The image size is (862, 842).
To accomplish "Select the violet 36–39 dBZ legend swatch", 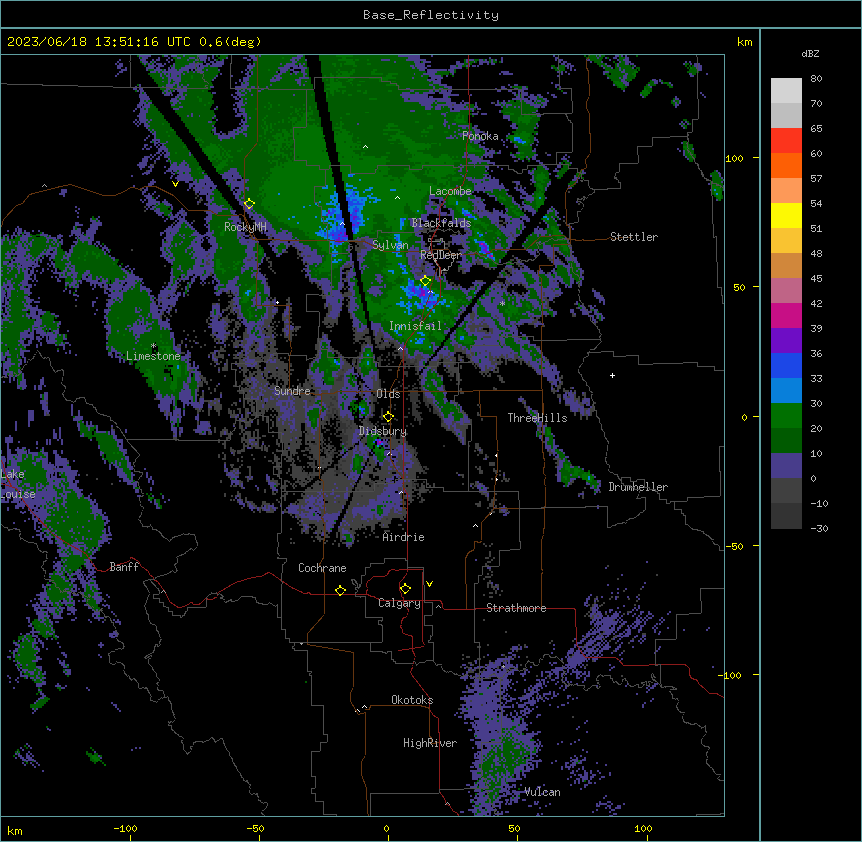I will click(786, 341).
